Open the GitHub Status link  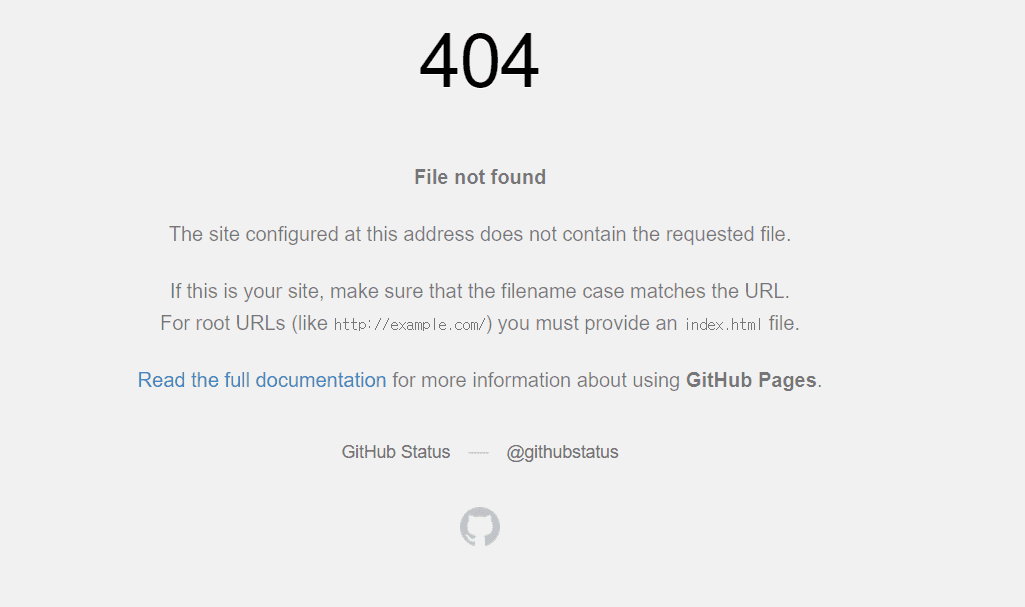pyautogui.click(x=395, y=452)
